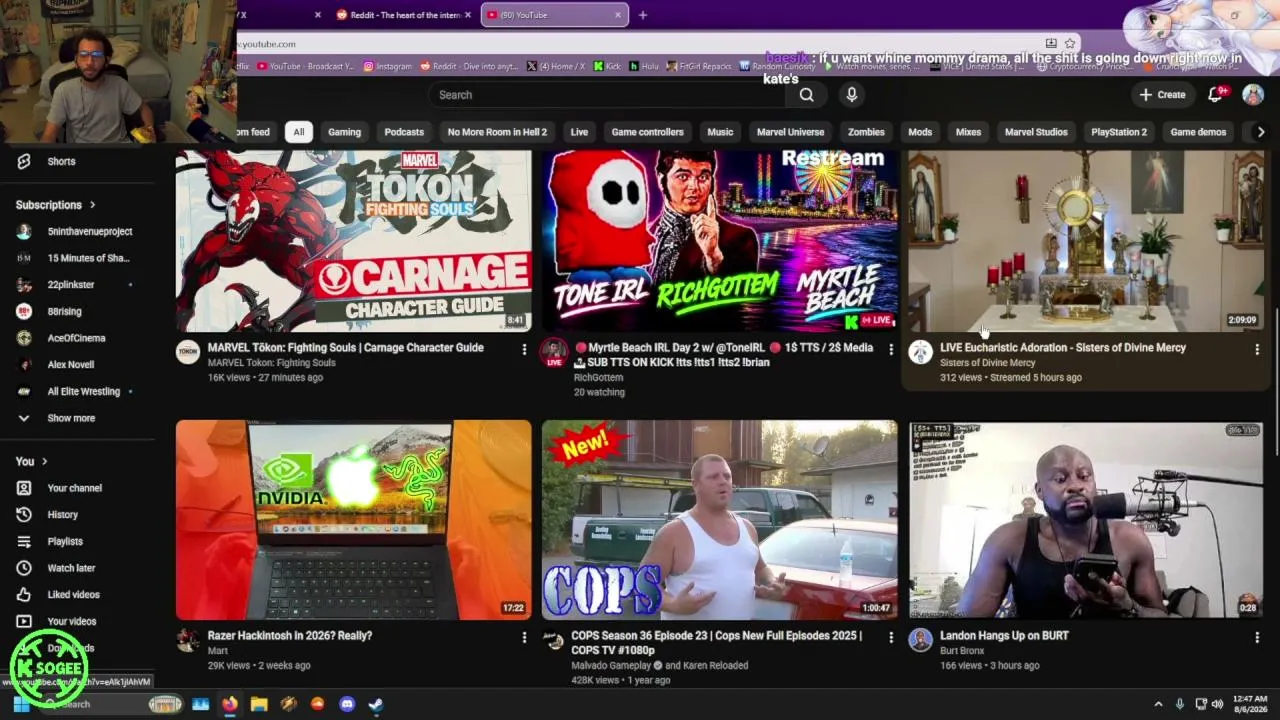The height and width of the screenshot is (720, 1280).
Task: Open more options for Landon Hangs Up video
Action: coord(1257,637)
